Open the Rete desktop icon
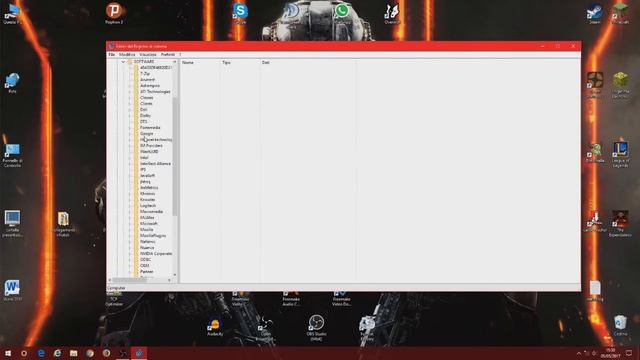640x360 pixels. coord(12,83)
